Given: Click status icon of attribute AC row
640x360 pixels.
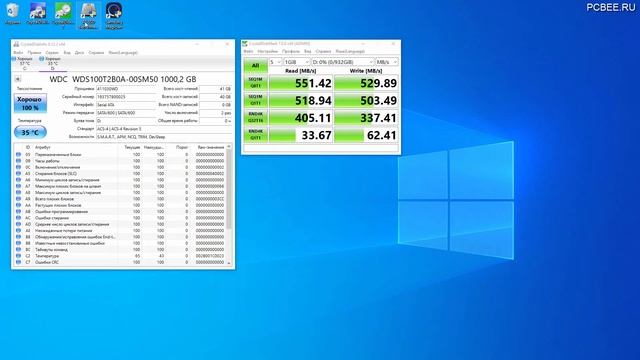Looking at the screenshot, I should [18, 218].
